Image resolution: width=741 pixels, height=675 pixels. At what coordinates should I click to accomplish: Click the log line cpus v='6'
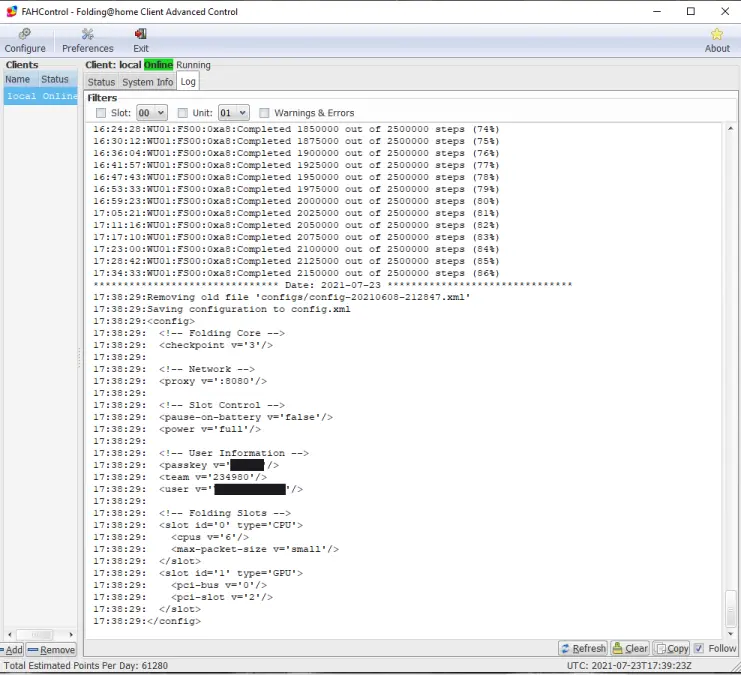point(171,537)
